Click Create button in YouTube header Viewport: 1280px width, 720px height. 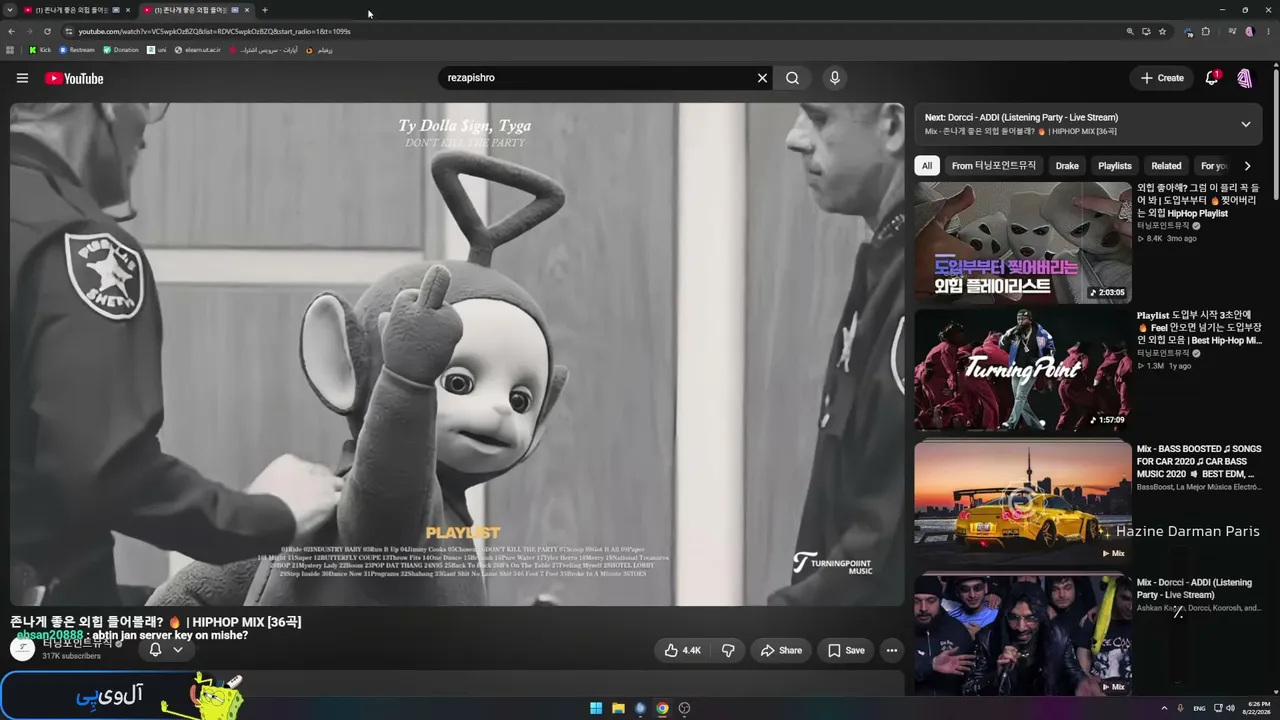(x=1162, y=78)
